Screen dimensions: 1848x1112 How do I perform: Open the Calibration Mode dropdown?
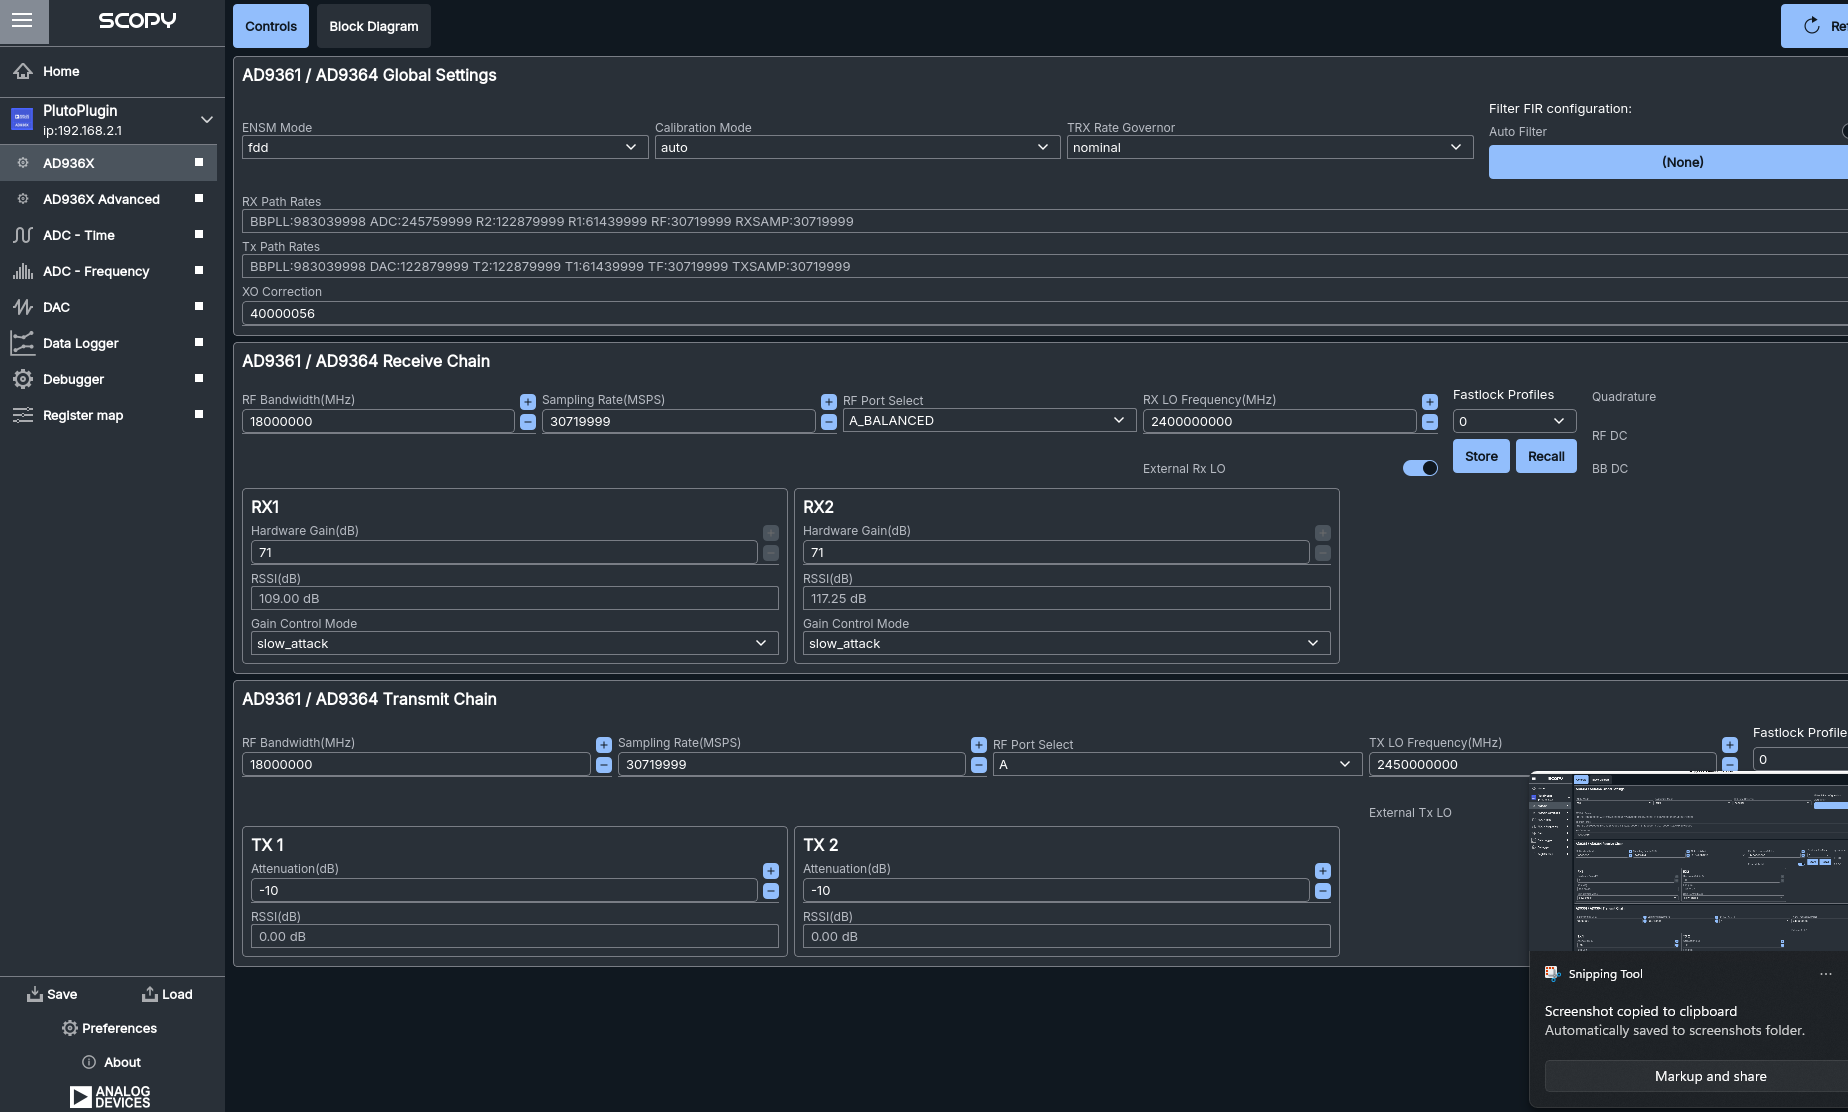tap(857, 147)
